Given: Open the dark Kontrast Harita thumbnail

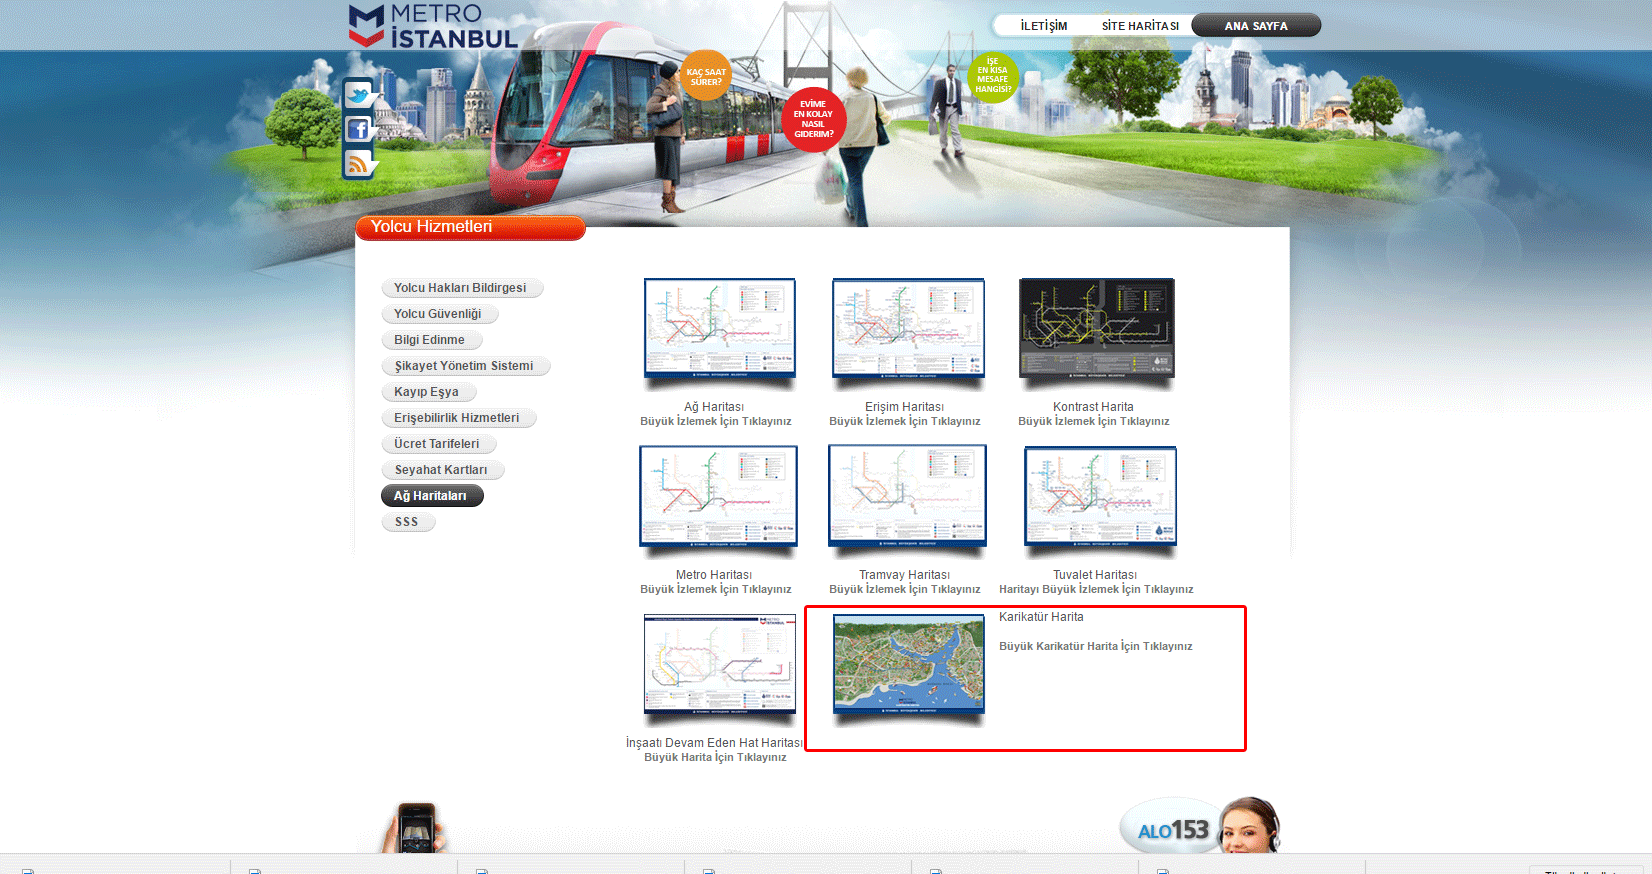Looking at the screenshot, I should pyautogui.click(x=1096, y=328).
